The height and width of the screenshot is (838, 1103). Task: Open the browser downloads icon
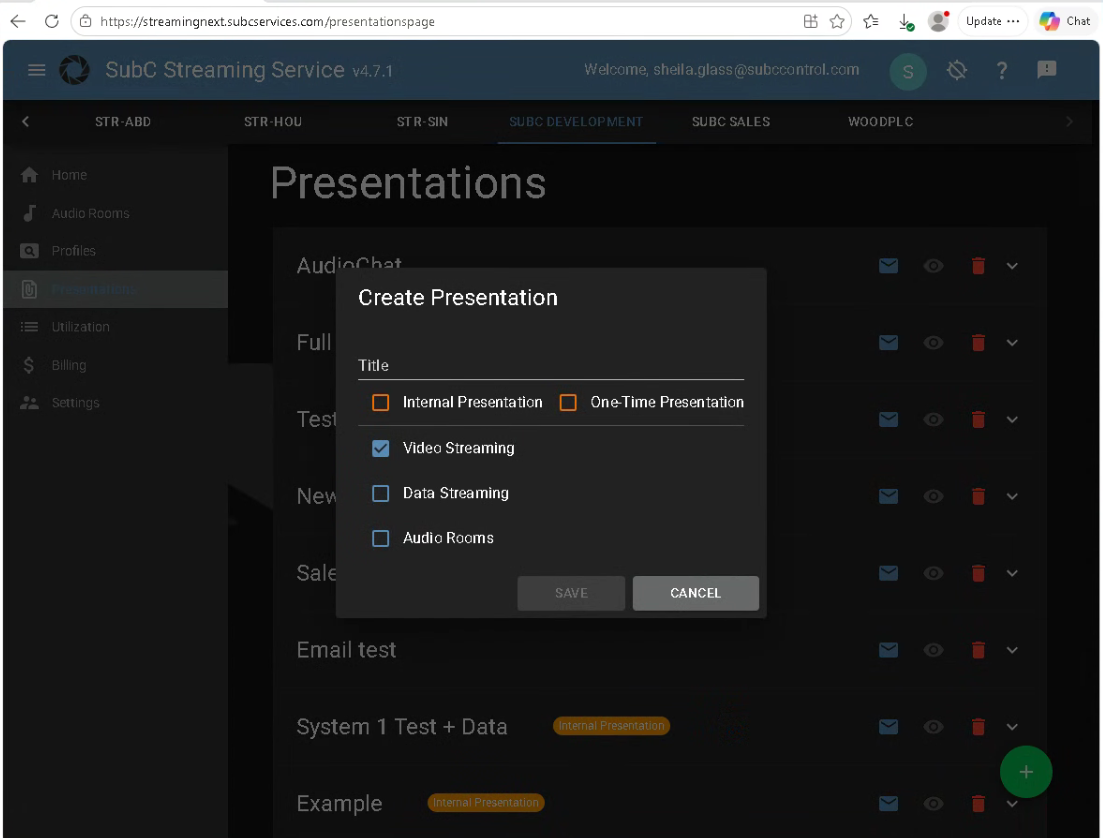[x=906, y=22]
